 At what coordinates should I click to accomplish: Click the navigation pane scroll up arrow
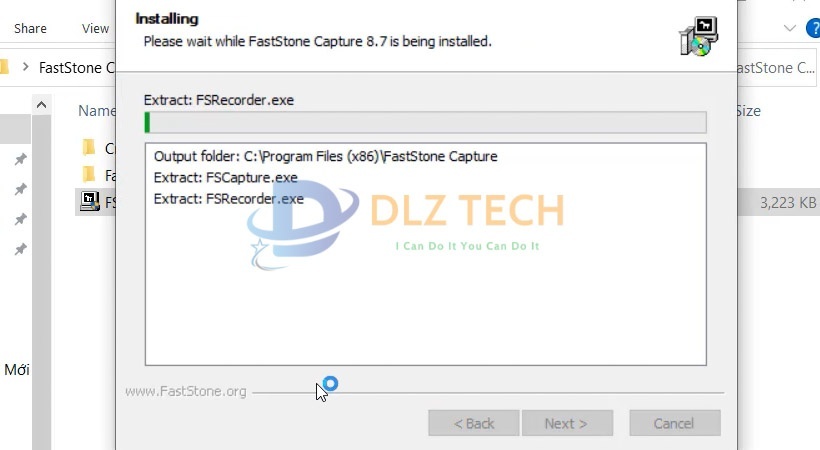(41, 105)
